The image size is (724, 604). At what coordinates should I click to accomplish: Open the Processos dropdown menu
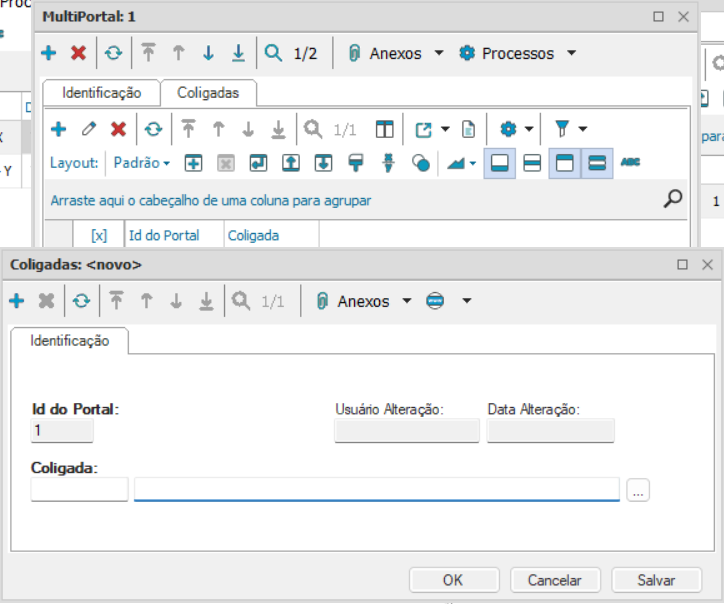(x=518, y=54)
